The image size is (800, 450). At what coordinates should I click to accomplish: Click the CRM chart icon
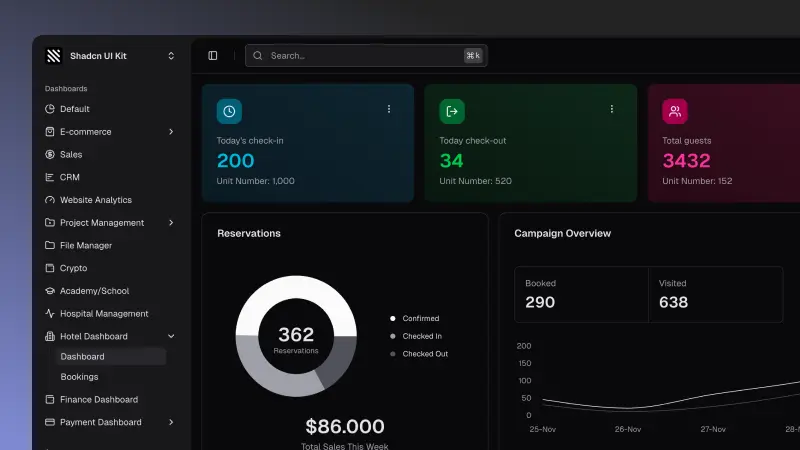click(49, 177)
